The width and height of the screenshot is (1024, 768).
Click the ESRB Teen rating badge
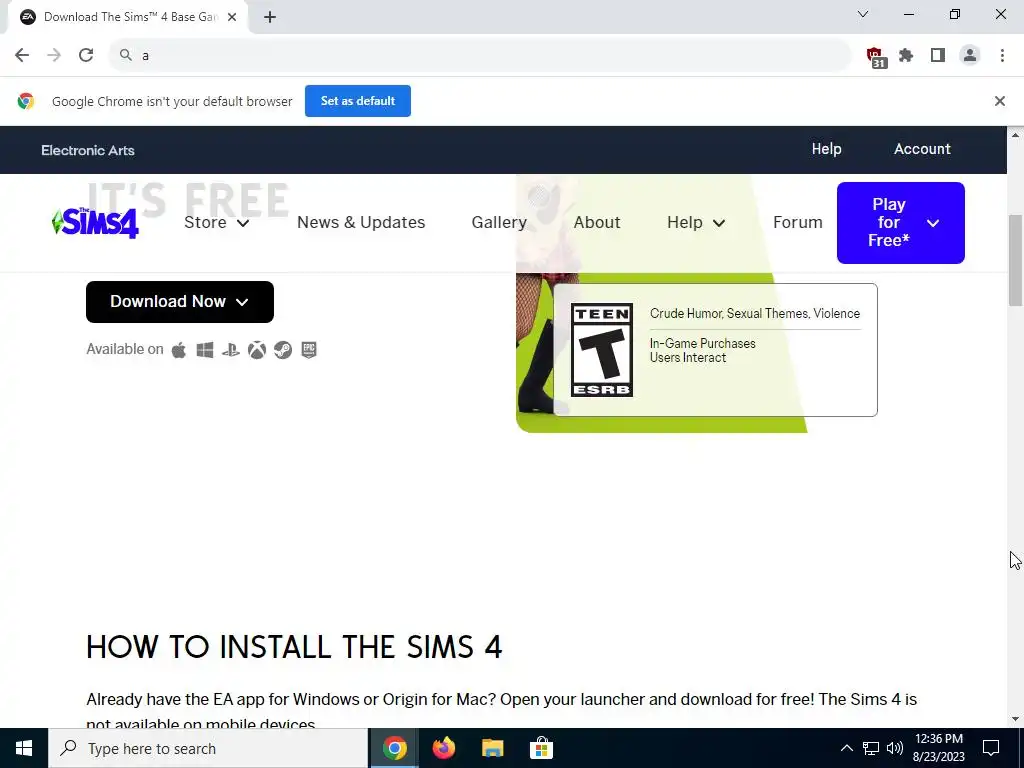point(601,350)
